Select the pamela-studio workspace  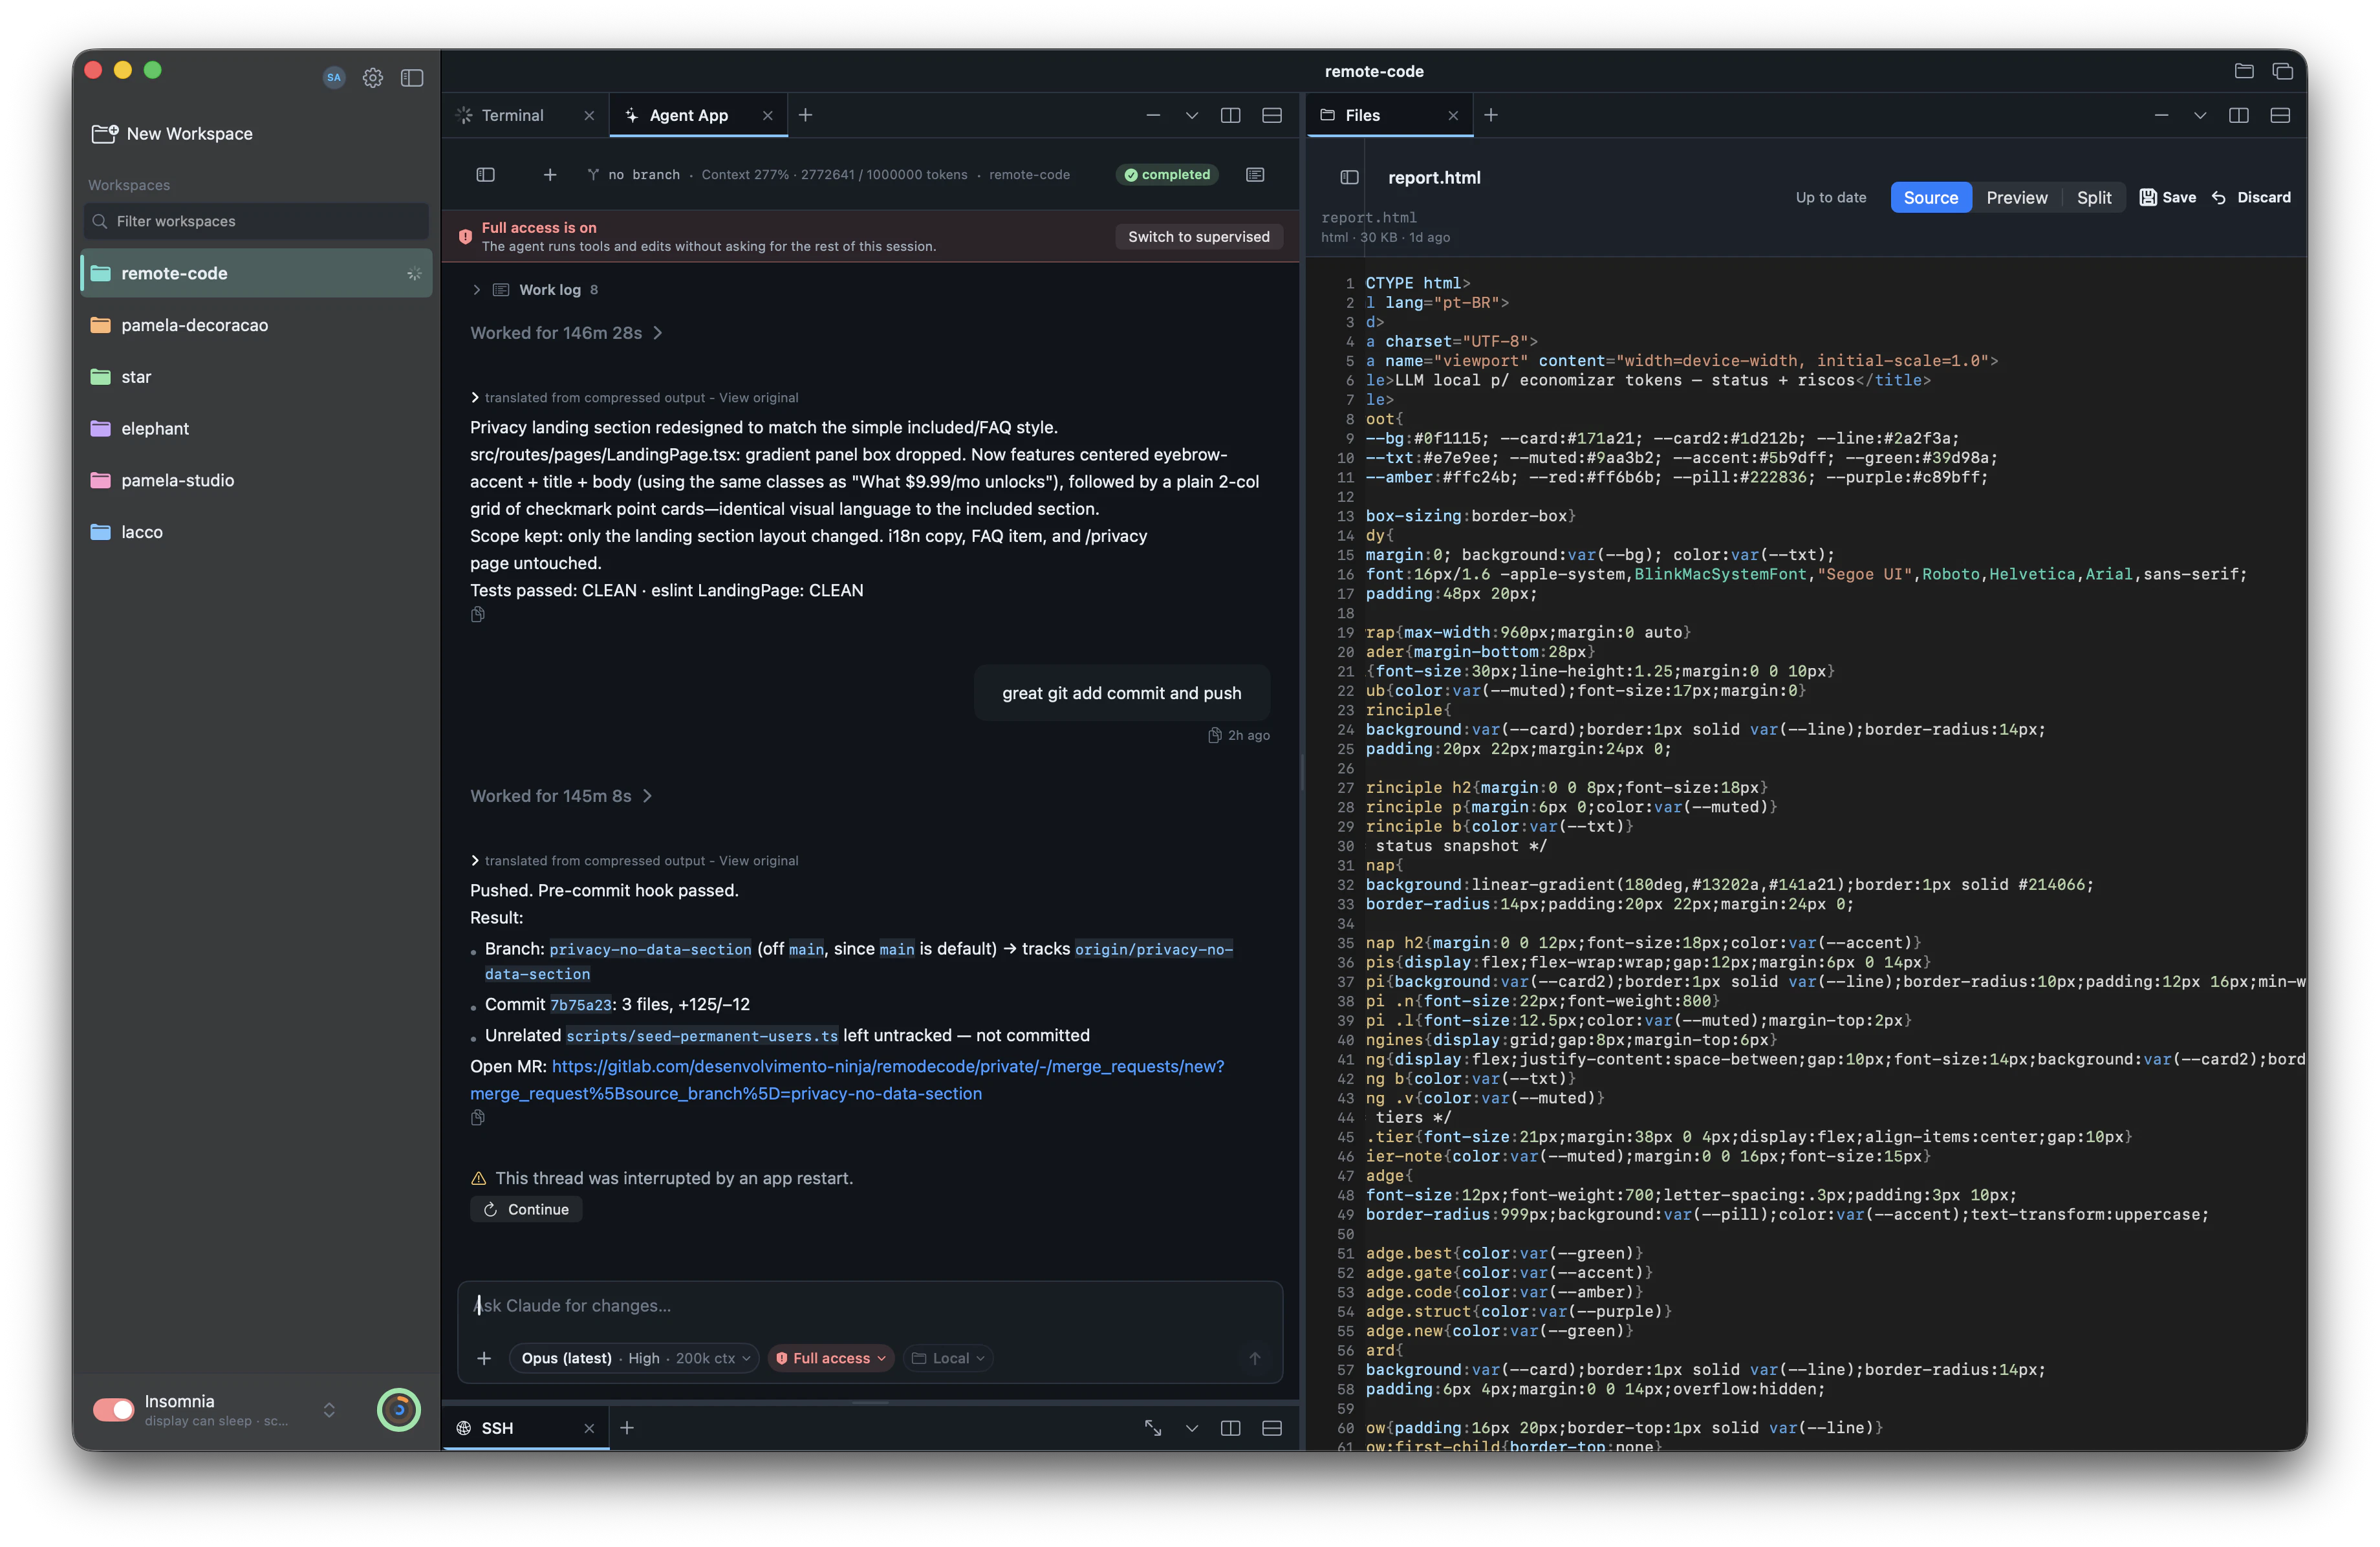256,480
